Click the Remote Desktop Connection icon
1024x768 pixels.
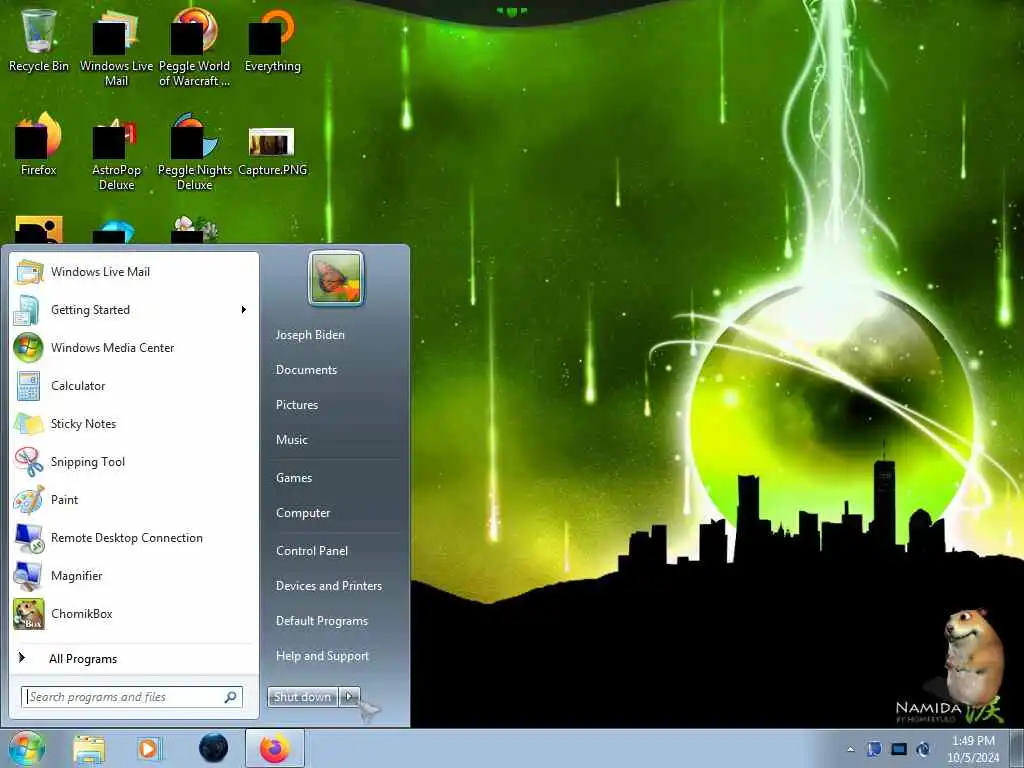pyautogui.click(x=29, y=537)
